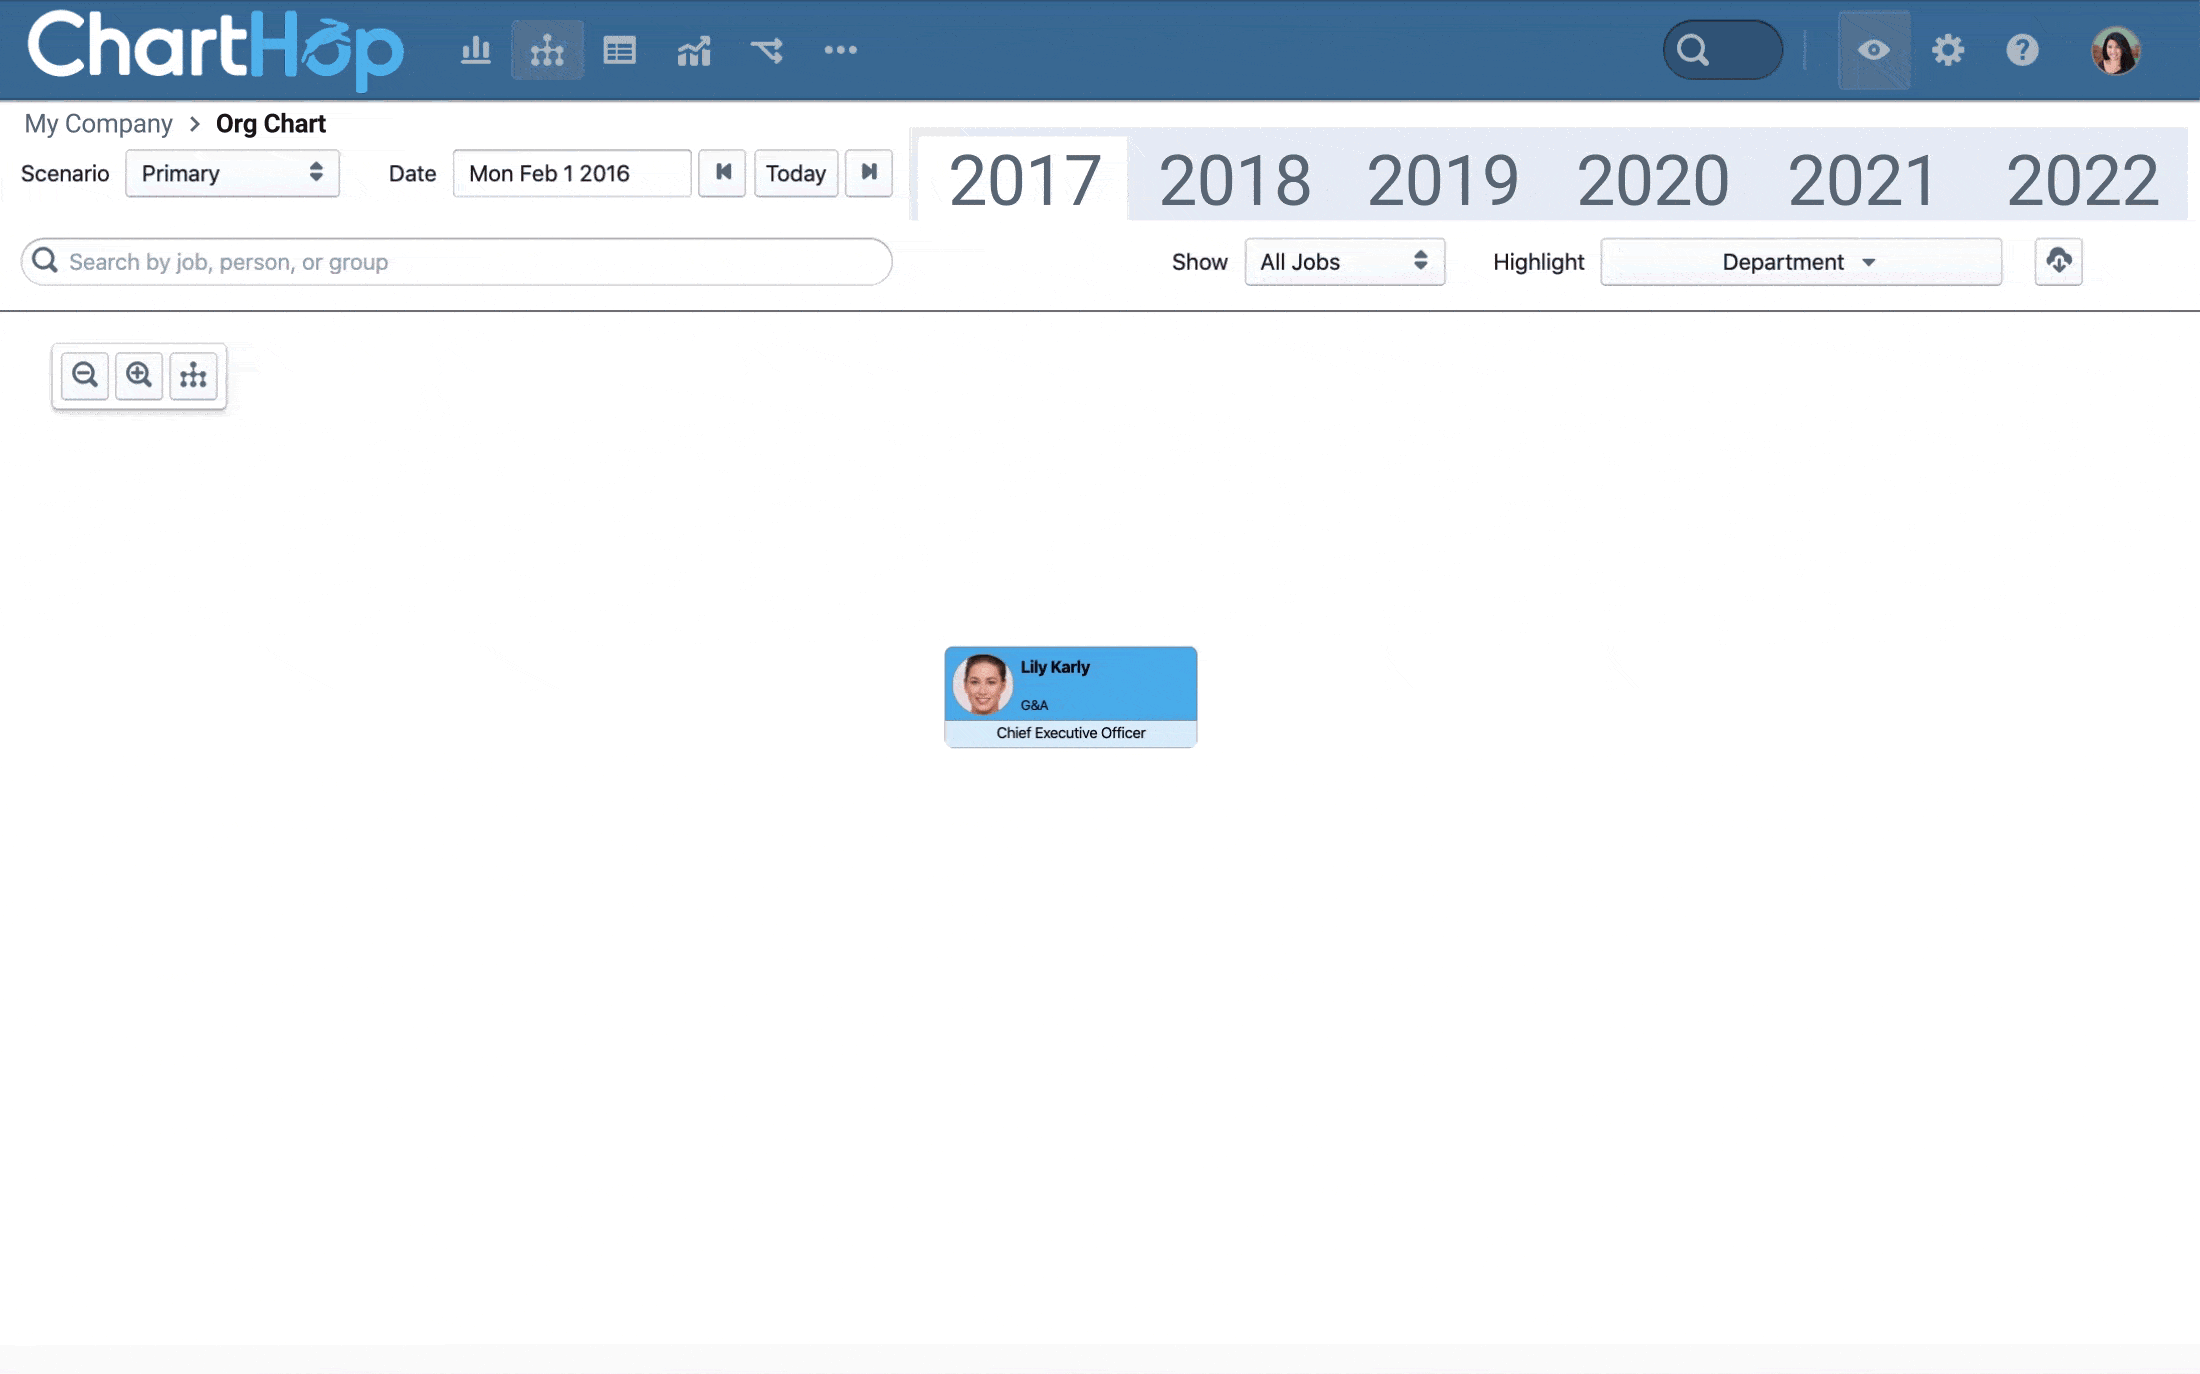Open the Show All Jobs dropdown

coord(1344,261)
